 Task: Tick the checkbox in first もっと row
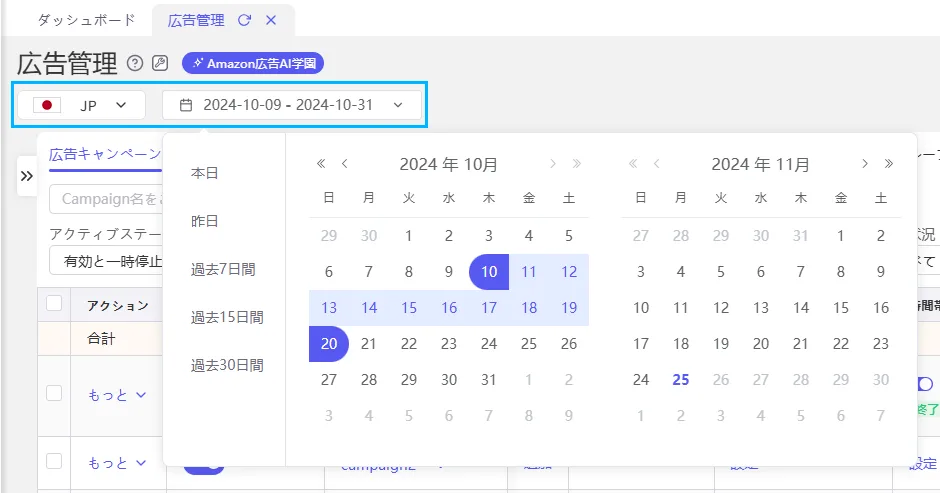click(54, 393)
